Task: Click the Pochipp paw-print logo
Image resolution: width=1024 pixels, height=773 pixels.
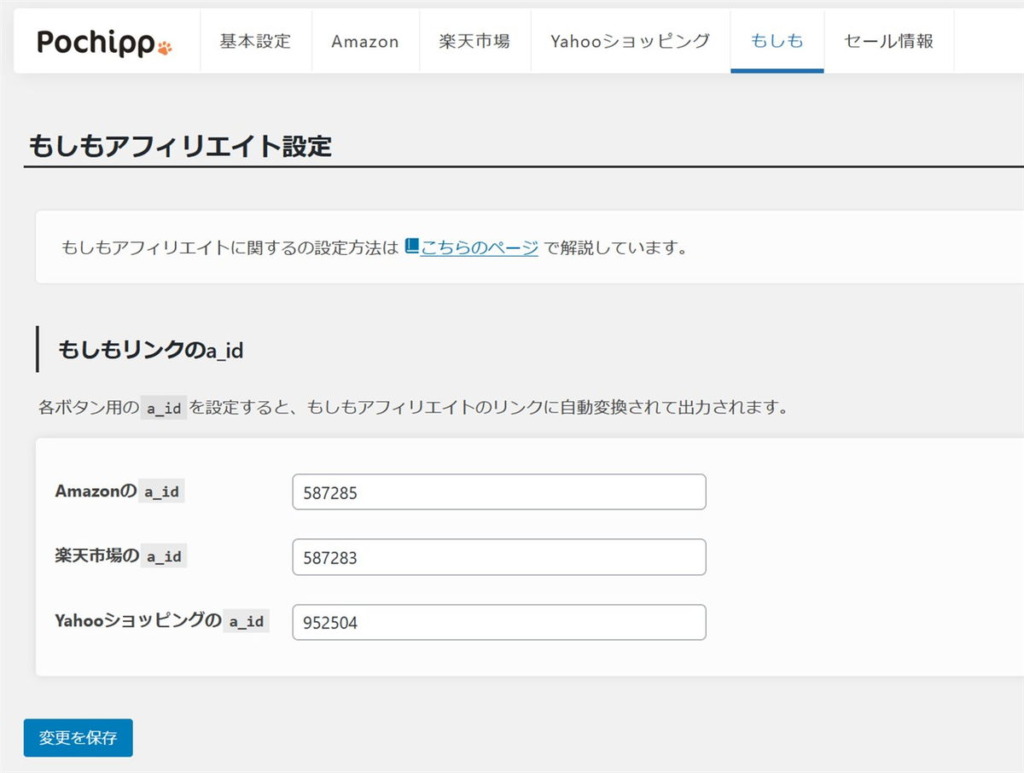Action: (104, 42)
